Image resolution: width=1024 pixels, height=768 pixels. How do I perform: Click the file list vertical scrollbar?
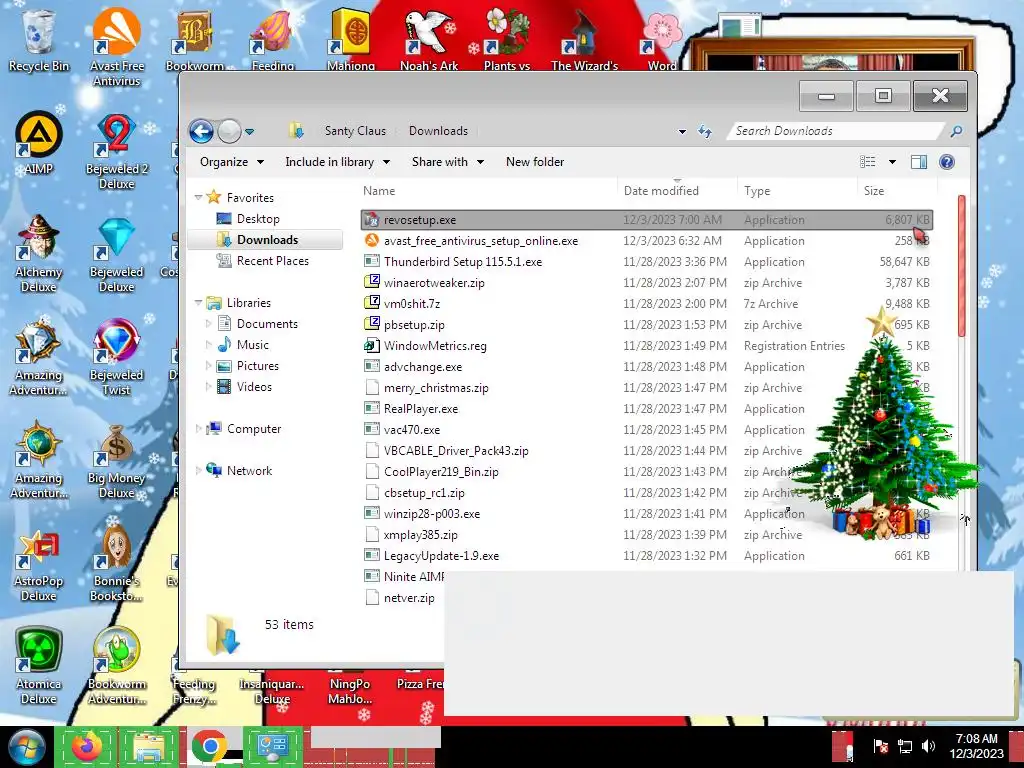point(961,265)
